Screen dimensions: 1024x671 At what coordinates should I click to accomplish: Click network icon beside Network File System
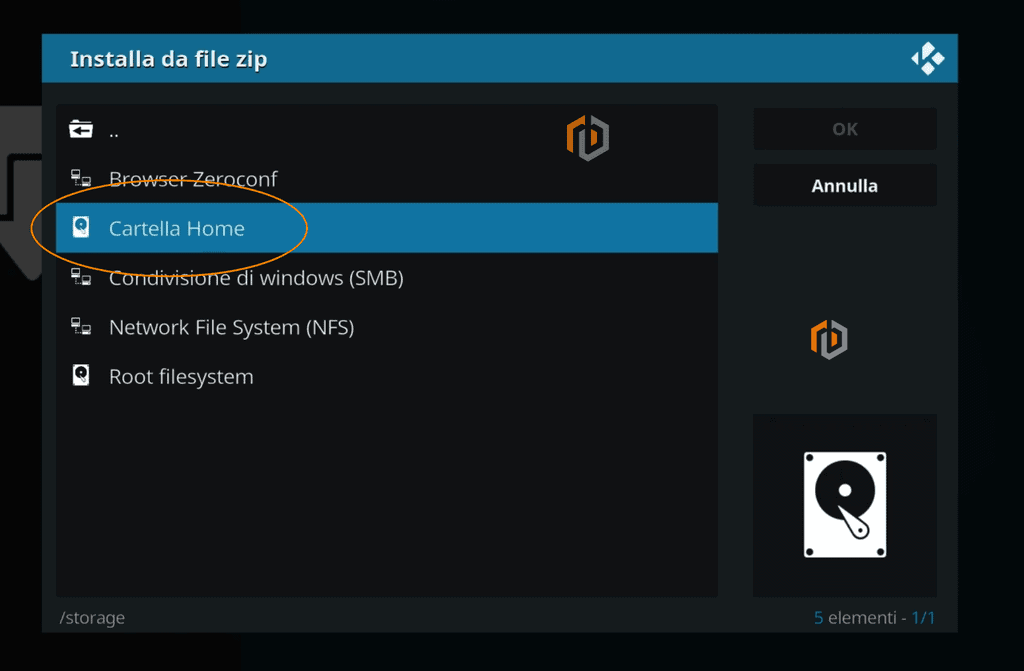tap(81, 326)
